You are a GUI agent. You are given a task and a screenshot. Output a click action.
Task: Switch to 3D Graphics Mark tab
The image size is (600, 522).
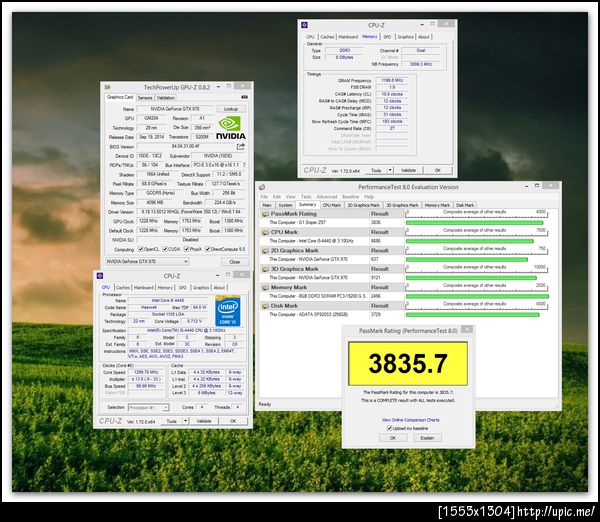tap(403, 205)
